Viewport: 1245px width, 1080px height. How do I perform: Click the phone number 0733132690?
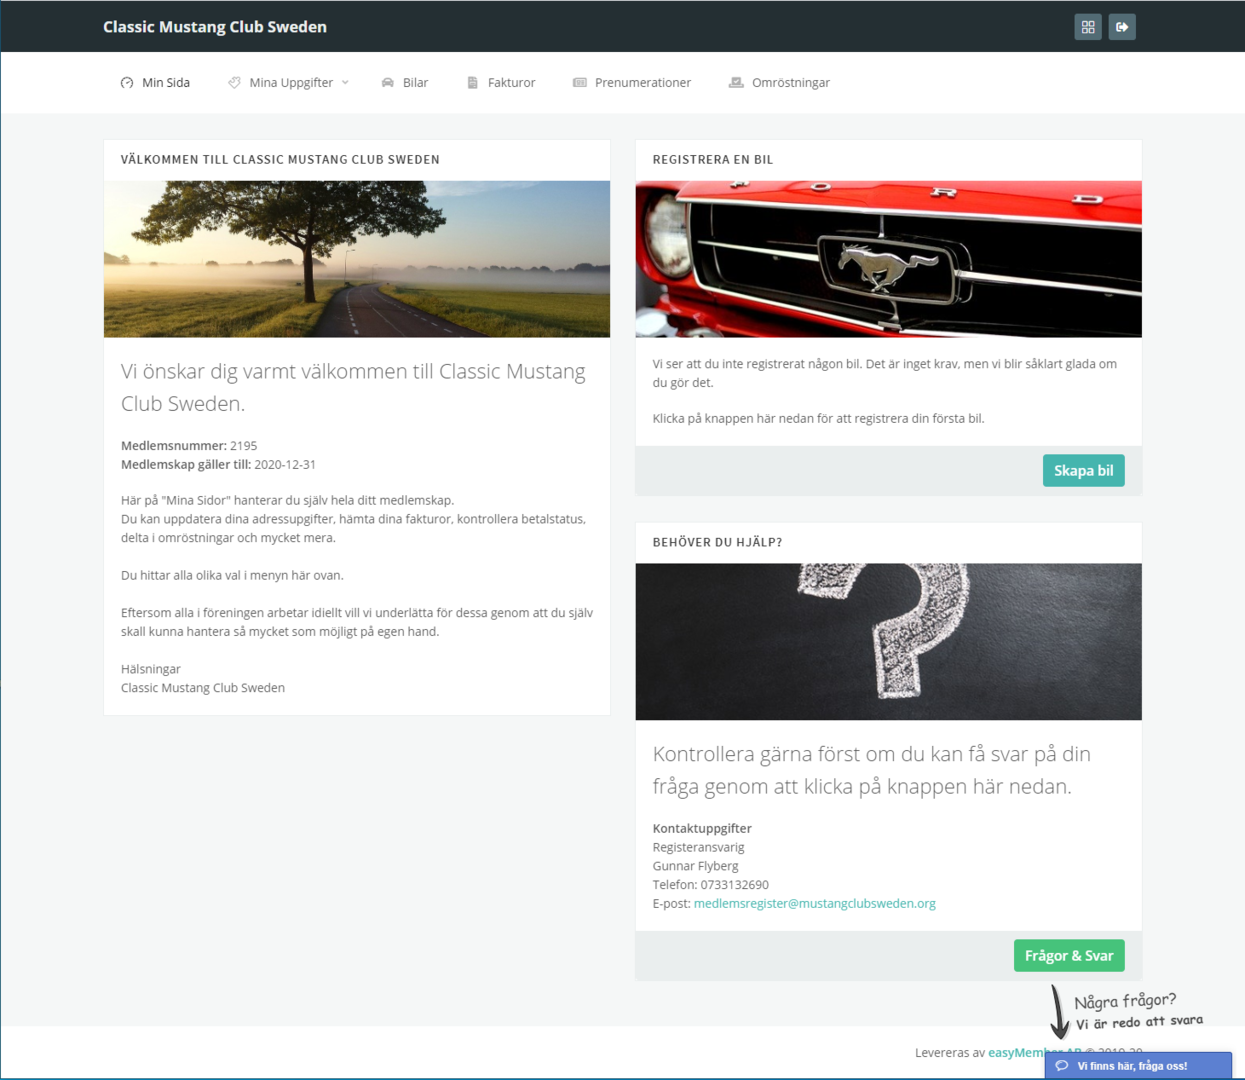click(x=735, y=885)
